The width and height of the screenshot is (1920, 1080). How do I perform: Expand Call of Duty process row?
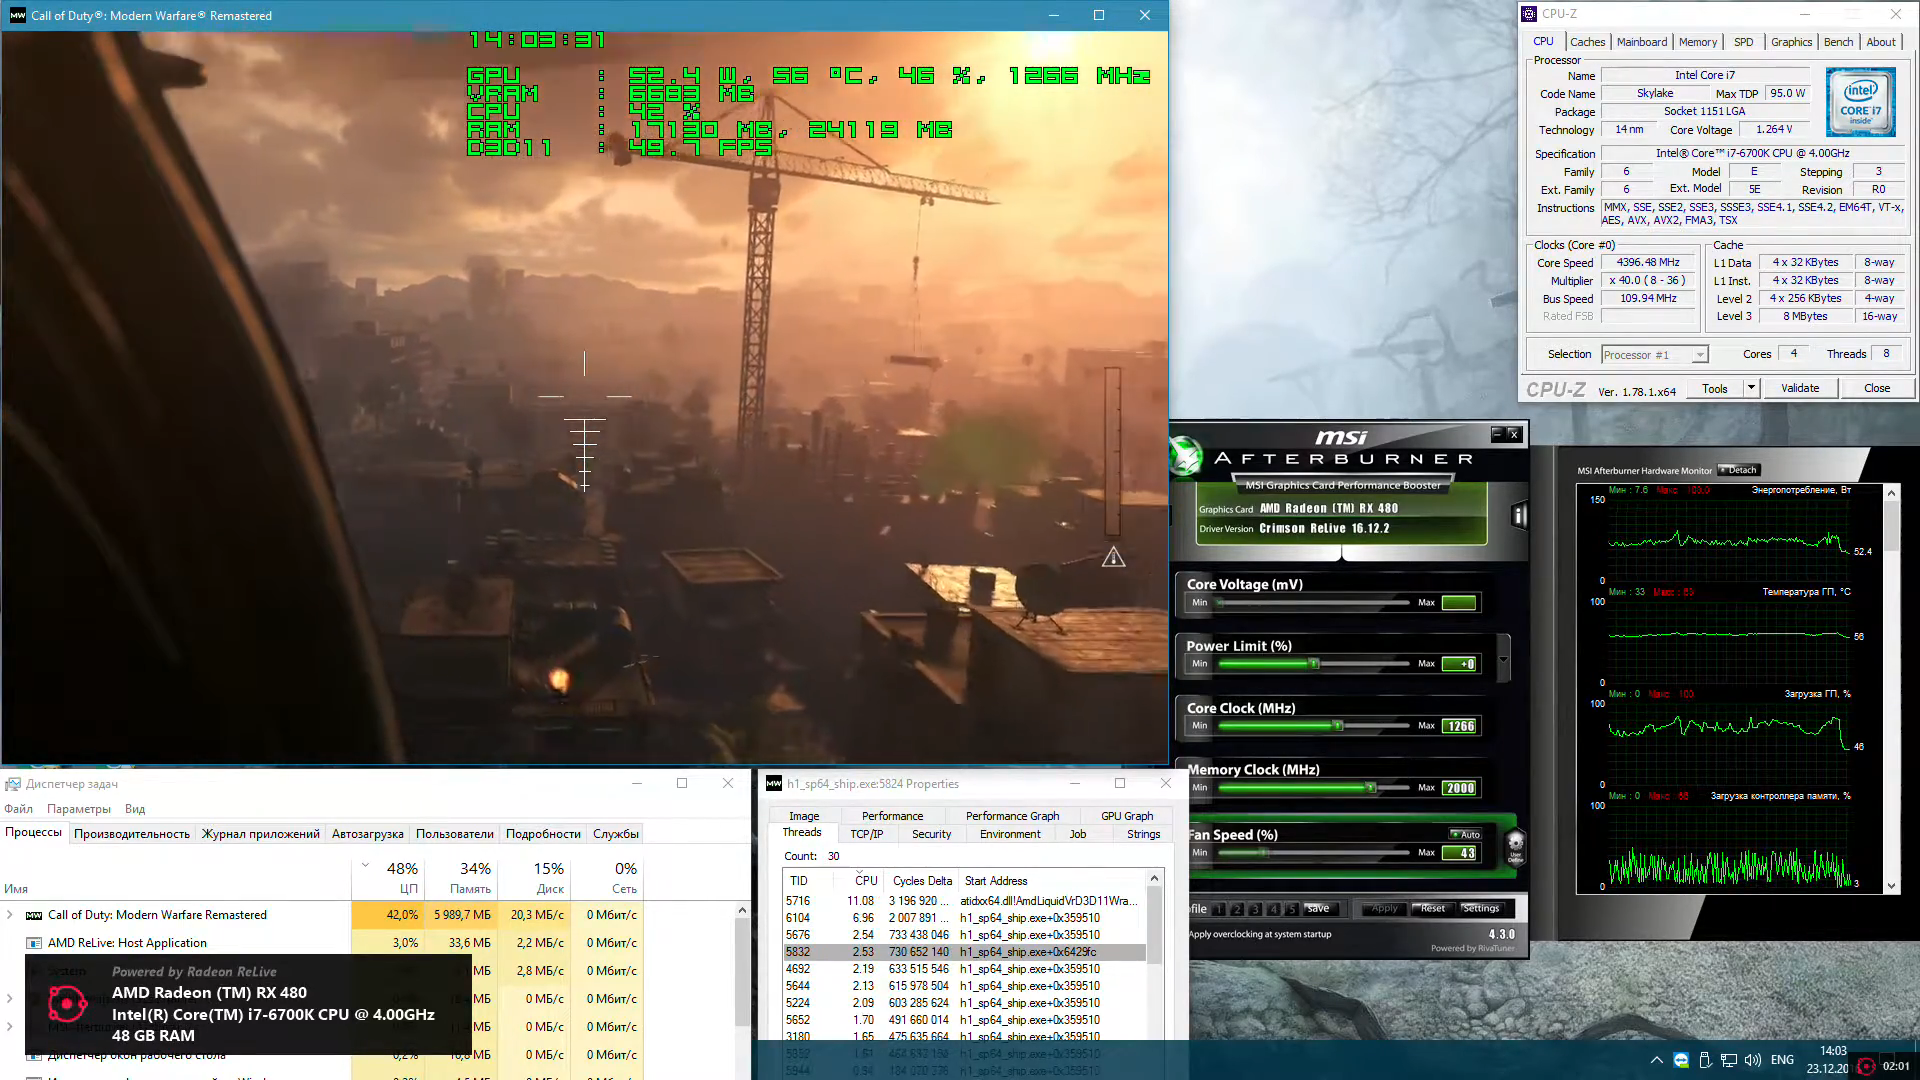coord(10,915)
